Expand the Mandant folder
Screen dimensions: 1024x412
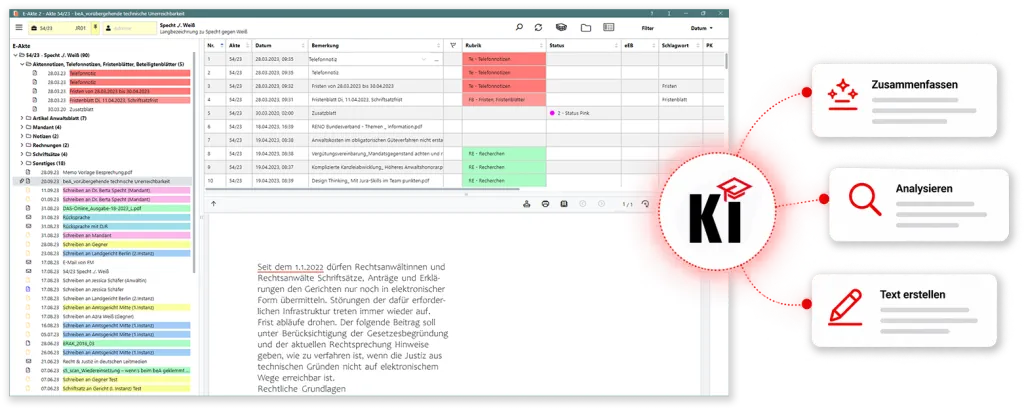(x=22, y=127)
